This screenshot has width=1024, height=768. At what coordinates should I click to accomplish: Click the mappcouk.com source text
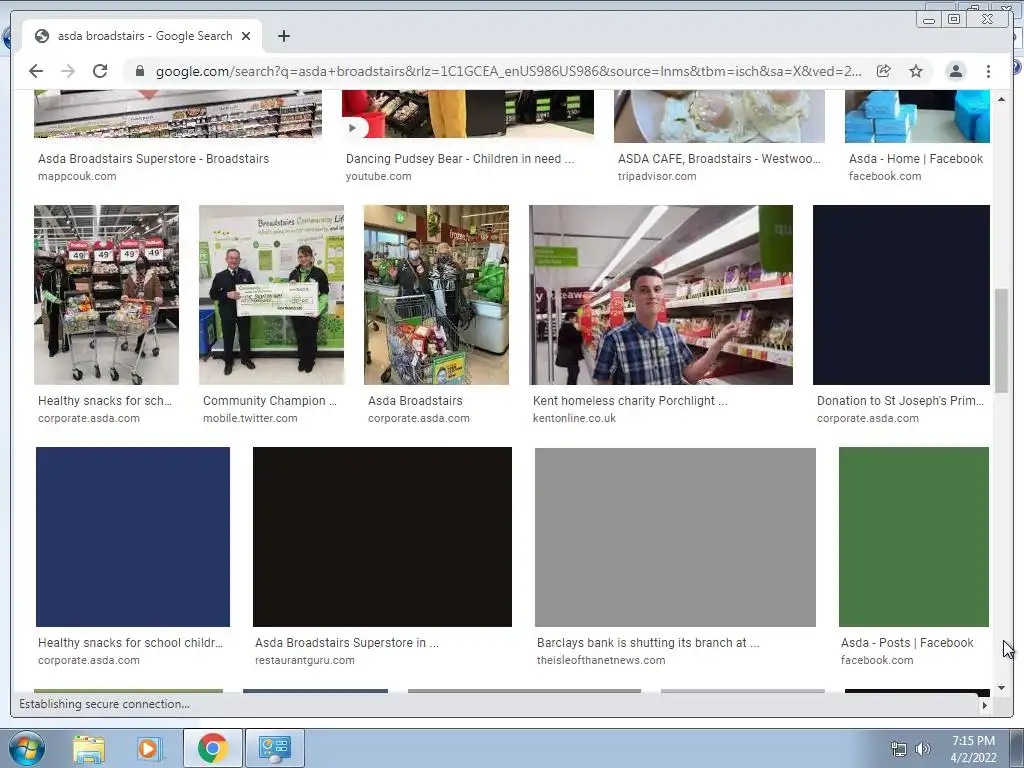point(77,176)
